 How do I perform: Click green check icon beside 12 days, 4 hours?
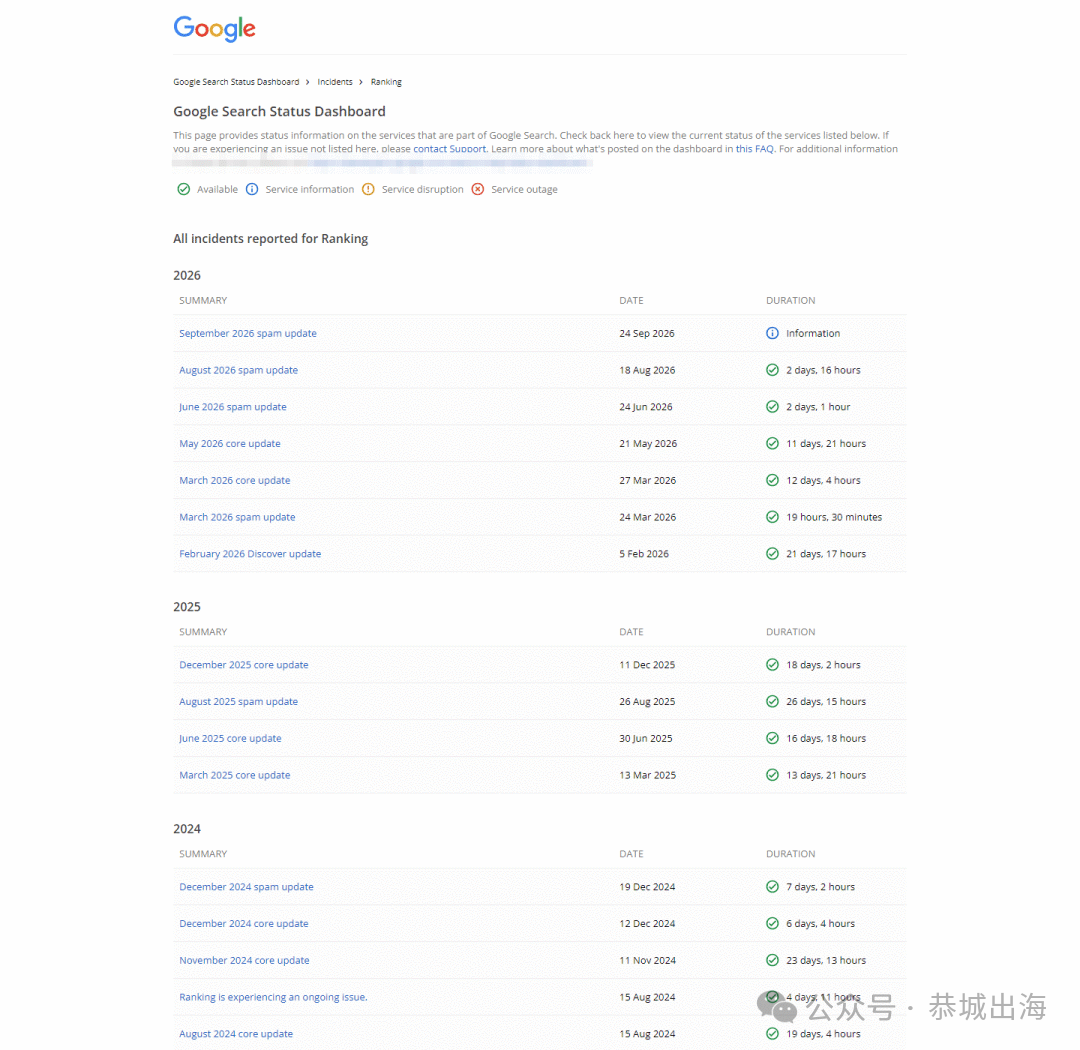tap(773, 480)
